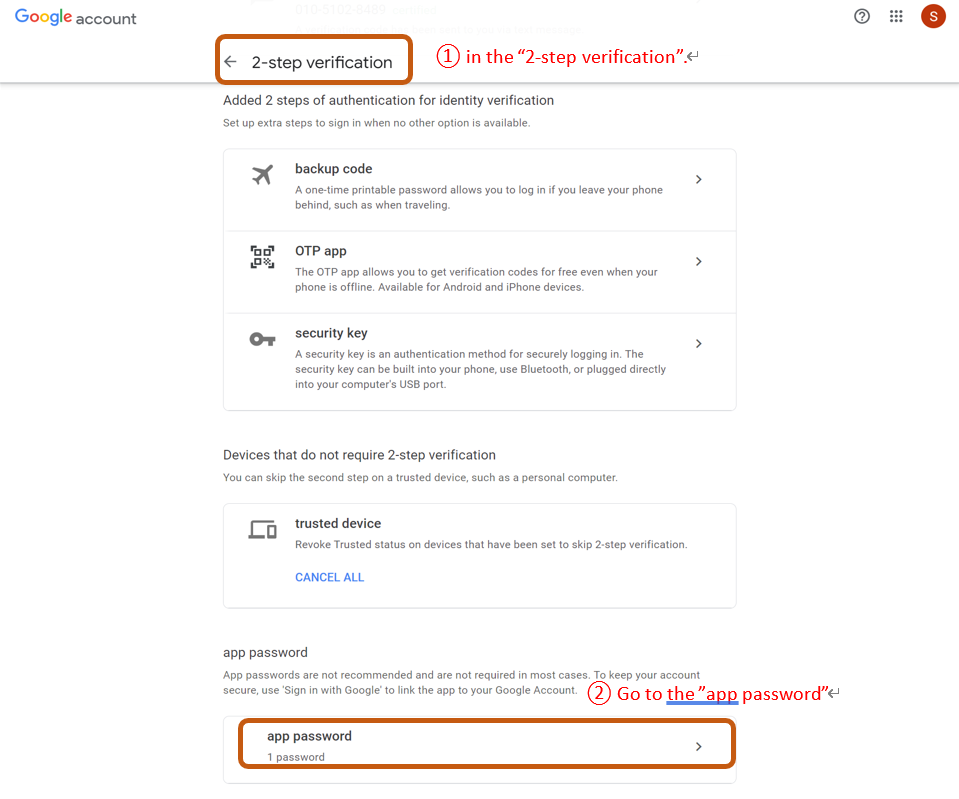Open app password row chevron
Screen dimensions: 959x799
[x=698, y=746]
